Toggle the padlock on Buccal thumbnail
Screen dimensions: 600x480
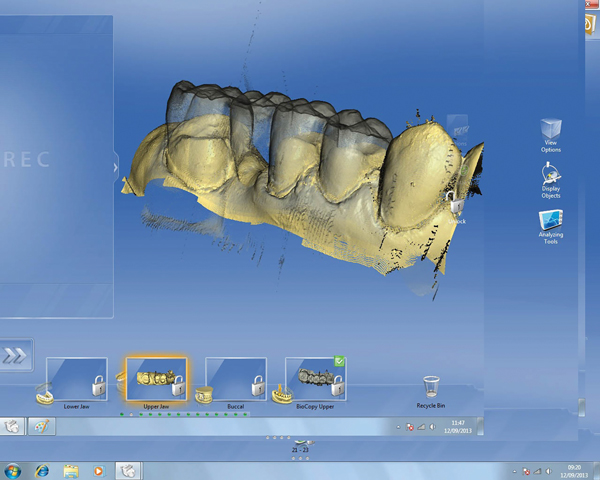click(257, 386)
